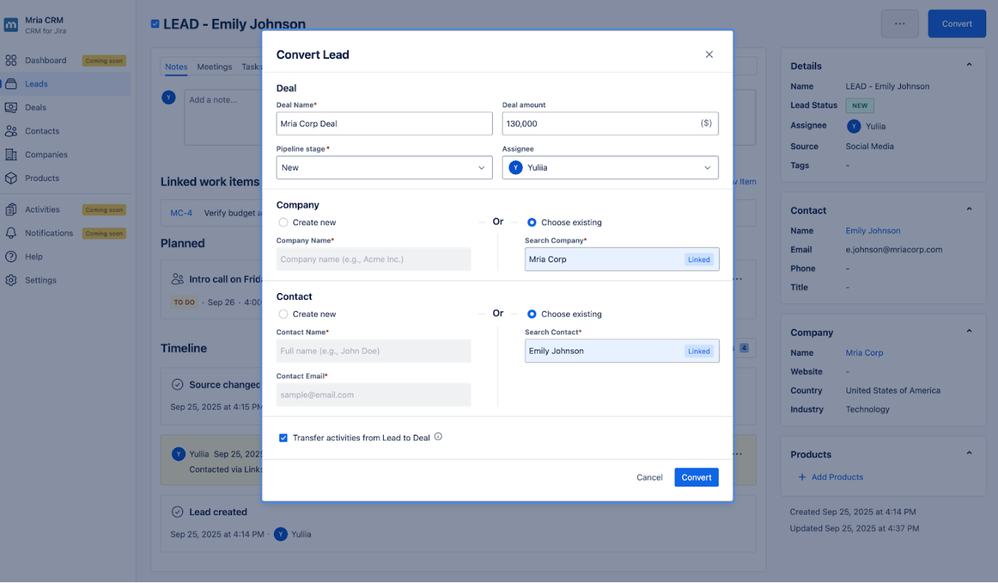The height and width of the screenshot is (583, 998).
Task: Close the Convert Lead dialog
Action: (x=709, y=55)
